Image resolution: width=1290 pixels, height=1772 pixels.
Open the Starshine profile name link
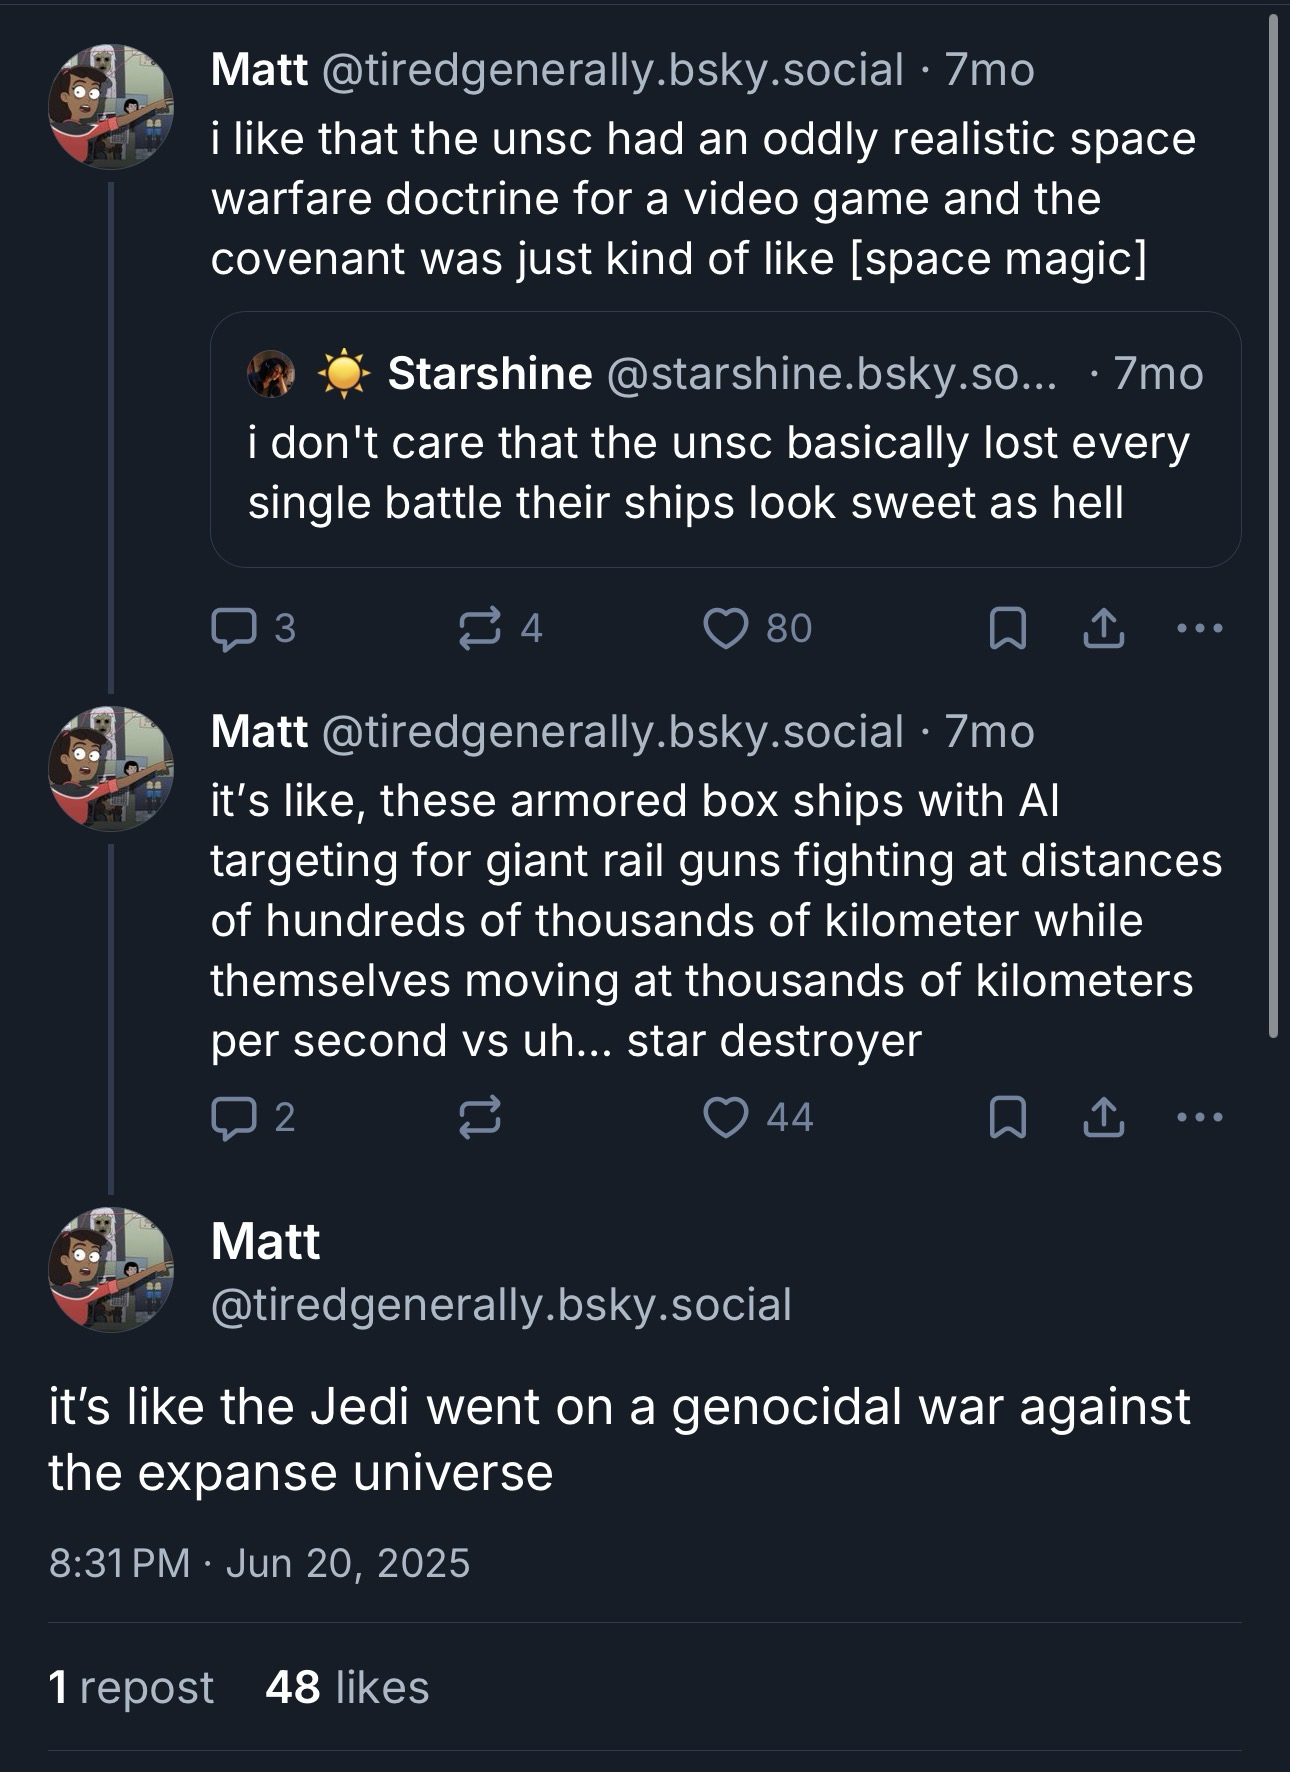click(489, 374)
